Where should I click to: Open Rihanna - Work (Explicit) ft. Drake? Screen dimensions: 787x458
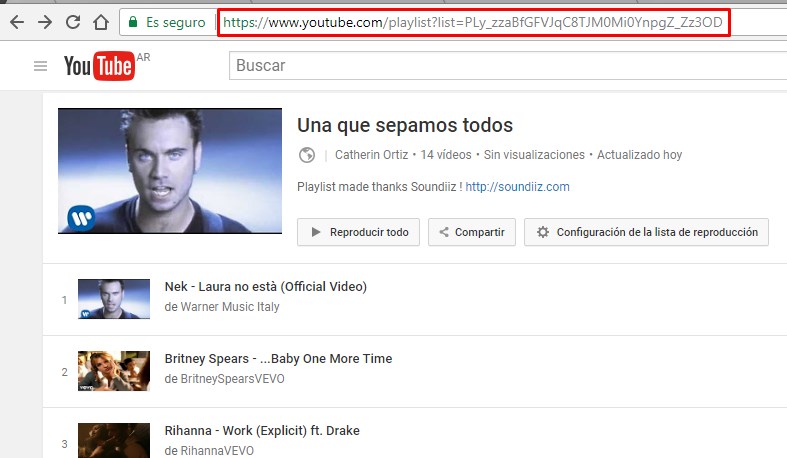click(x=262, y=431)
